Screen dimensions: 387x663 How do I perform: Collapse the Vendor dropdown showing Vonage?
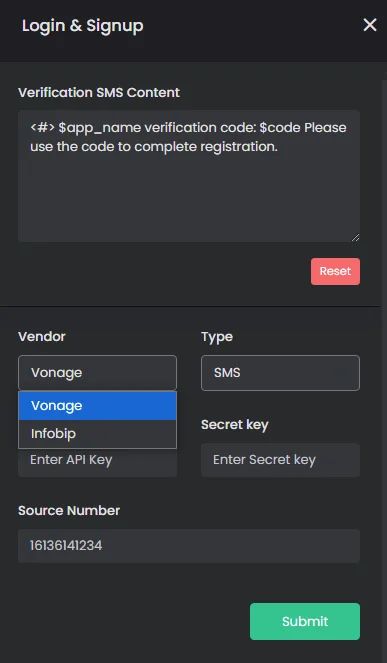pos(97,373)
